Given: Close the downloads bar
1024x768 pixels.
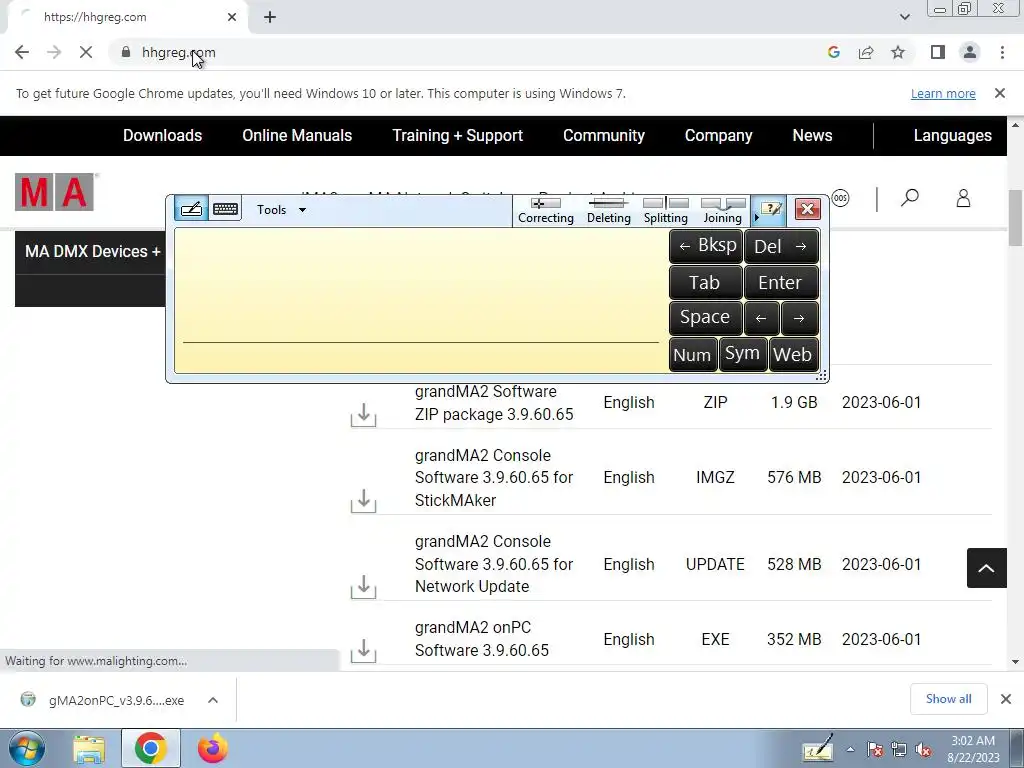Looking at the screenshot, I should point(1006,699).
